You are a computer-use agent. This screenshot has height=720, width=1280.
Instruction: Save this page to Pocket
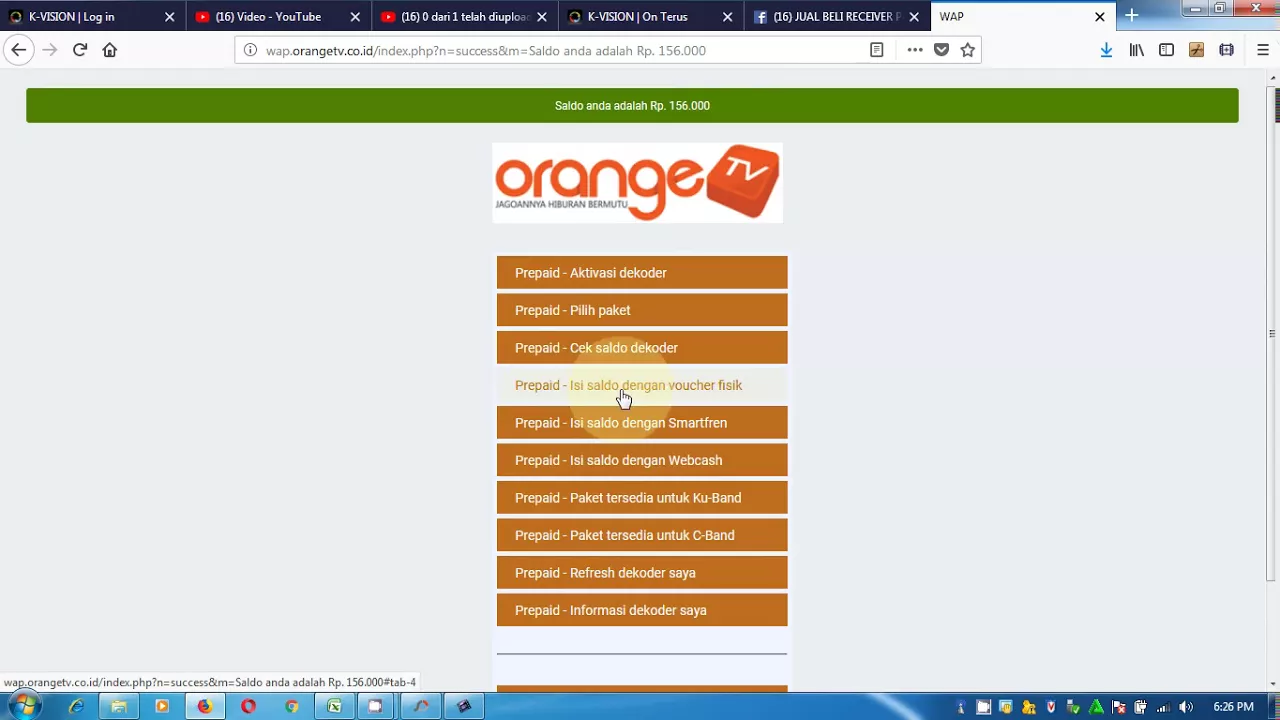point(941,50)
